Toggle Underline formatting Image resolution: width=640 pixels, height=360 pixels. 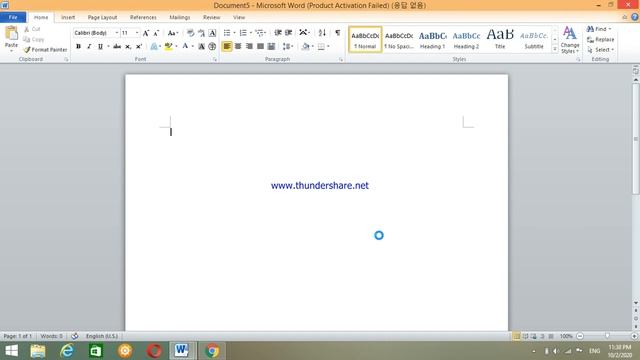click(x=100, y=47)
